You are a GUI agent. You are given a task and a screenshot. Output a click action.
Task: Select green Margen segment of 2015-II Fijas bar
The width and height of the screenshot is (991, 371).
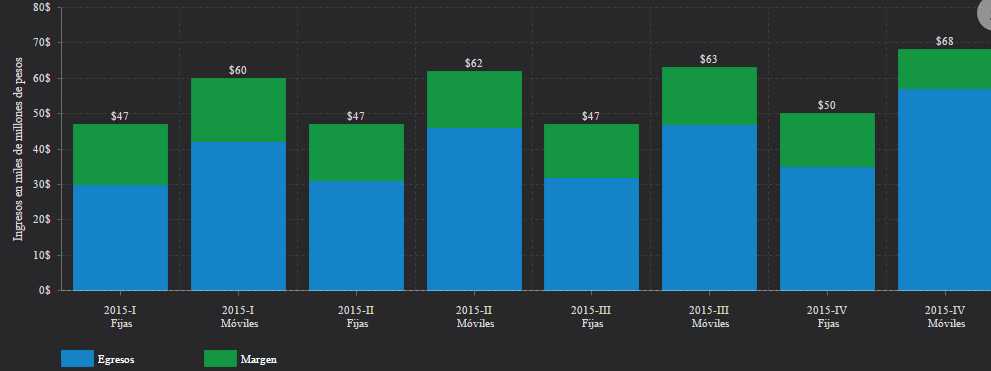[356, 152]
